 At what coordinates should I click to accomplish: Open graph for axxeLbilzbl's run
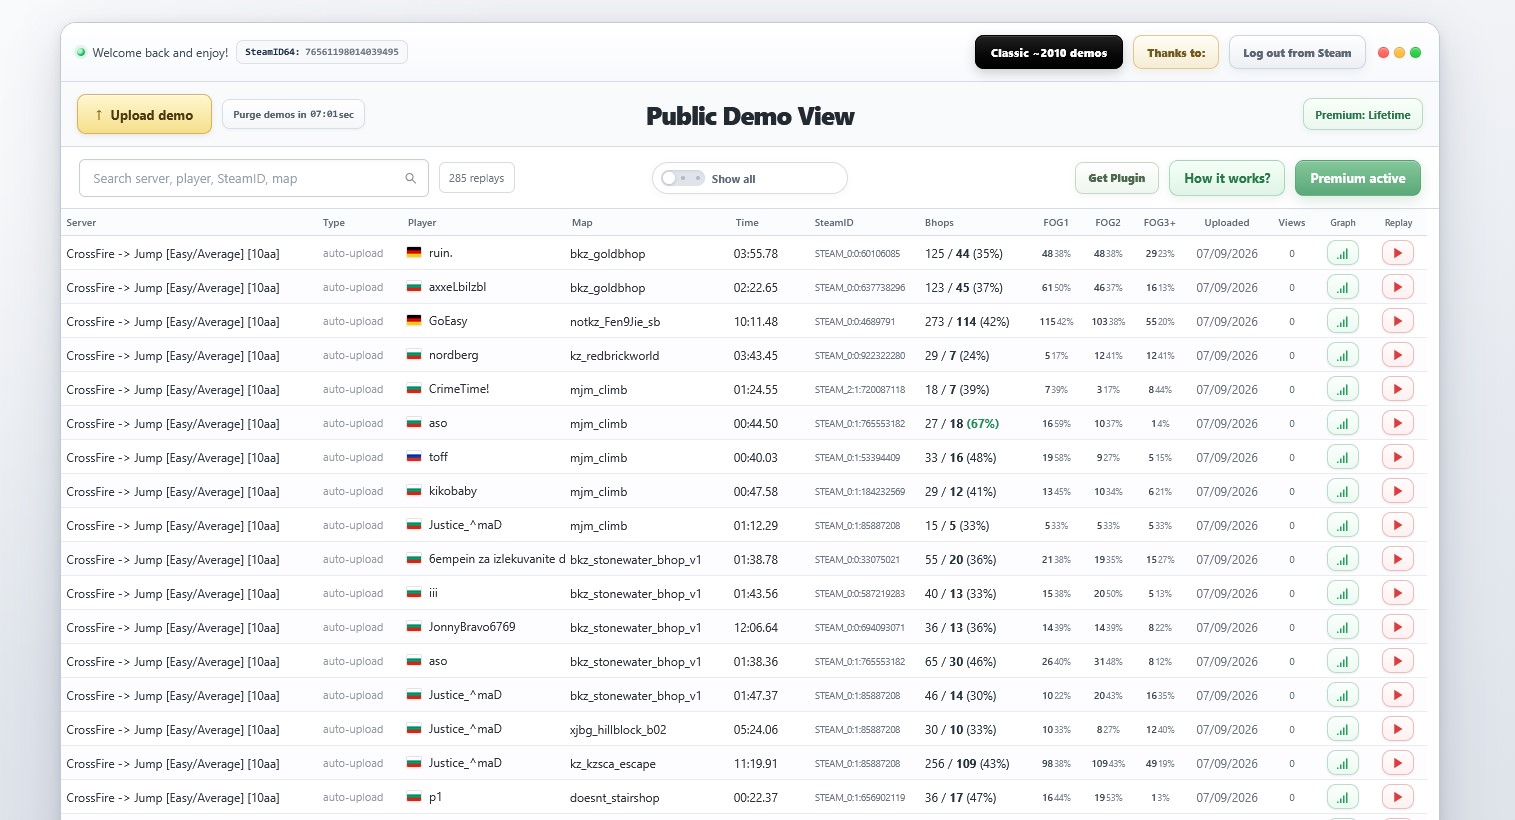click(x=1342, y=287)
